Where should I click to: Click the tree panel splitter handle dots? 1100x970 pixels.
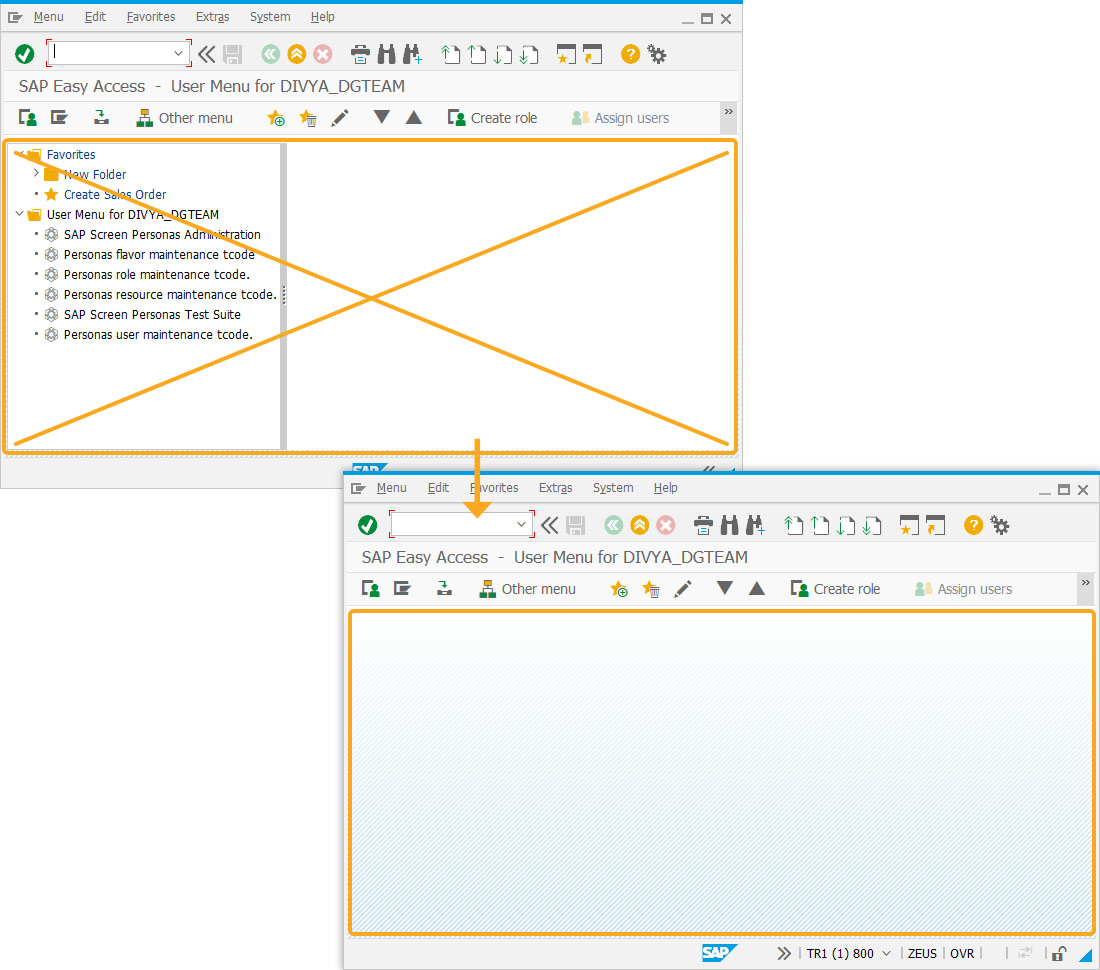pyautogui.click(x=283, y=295)
